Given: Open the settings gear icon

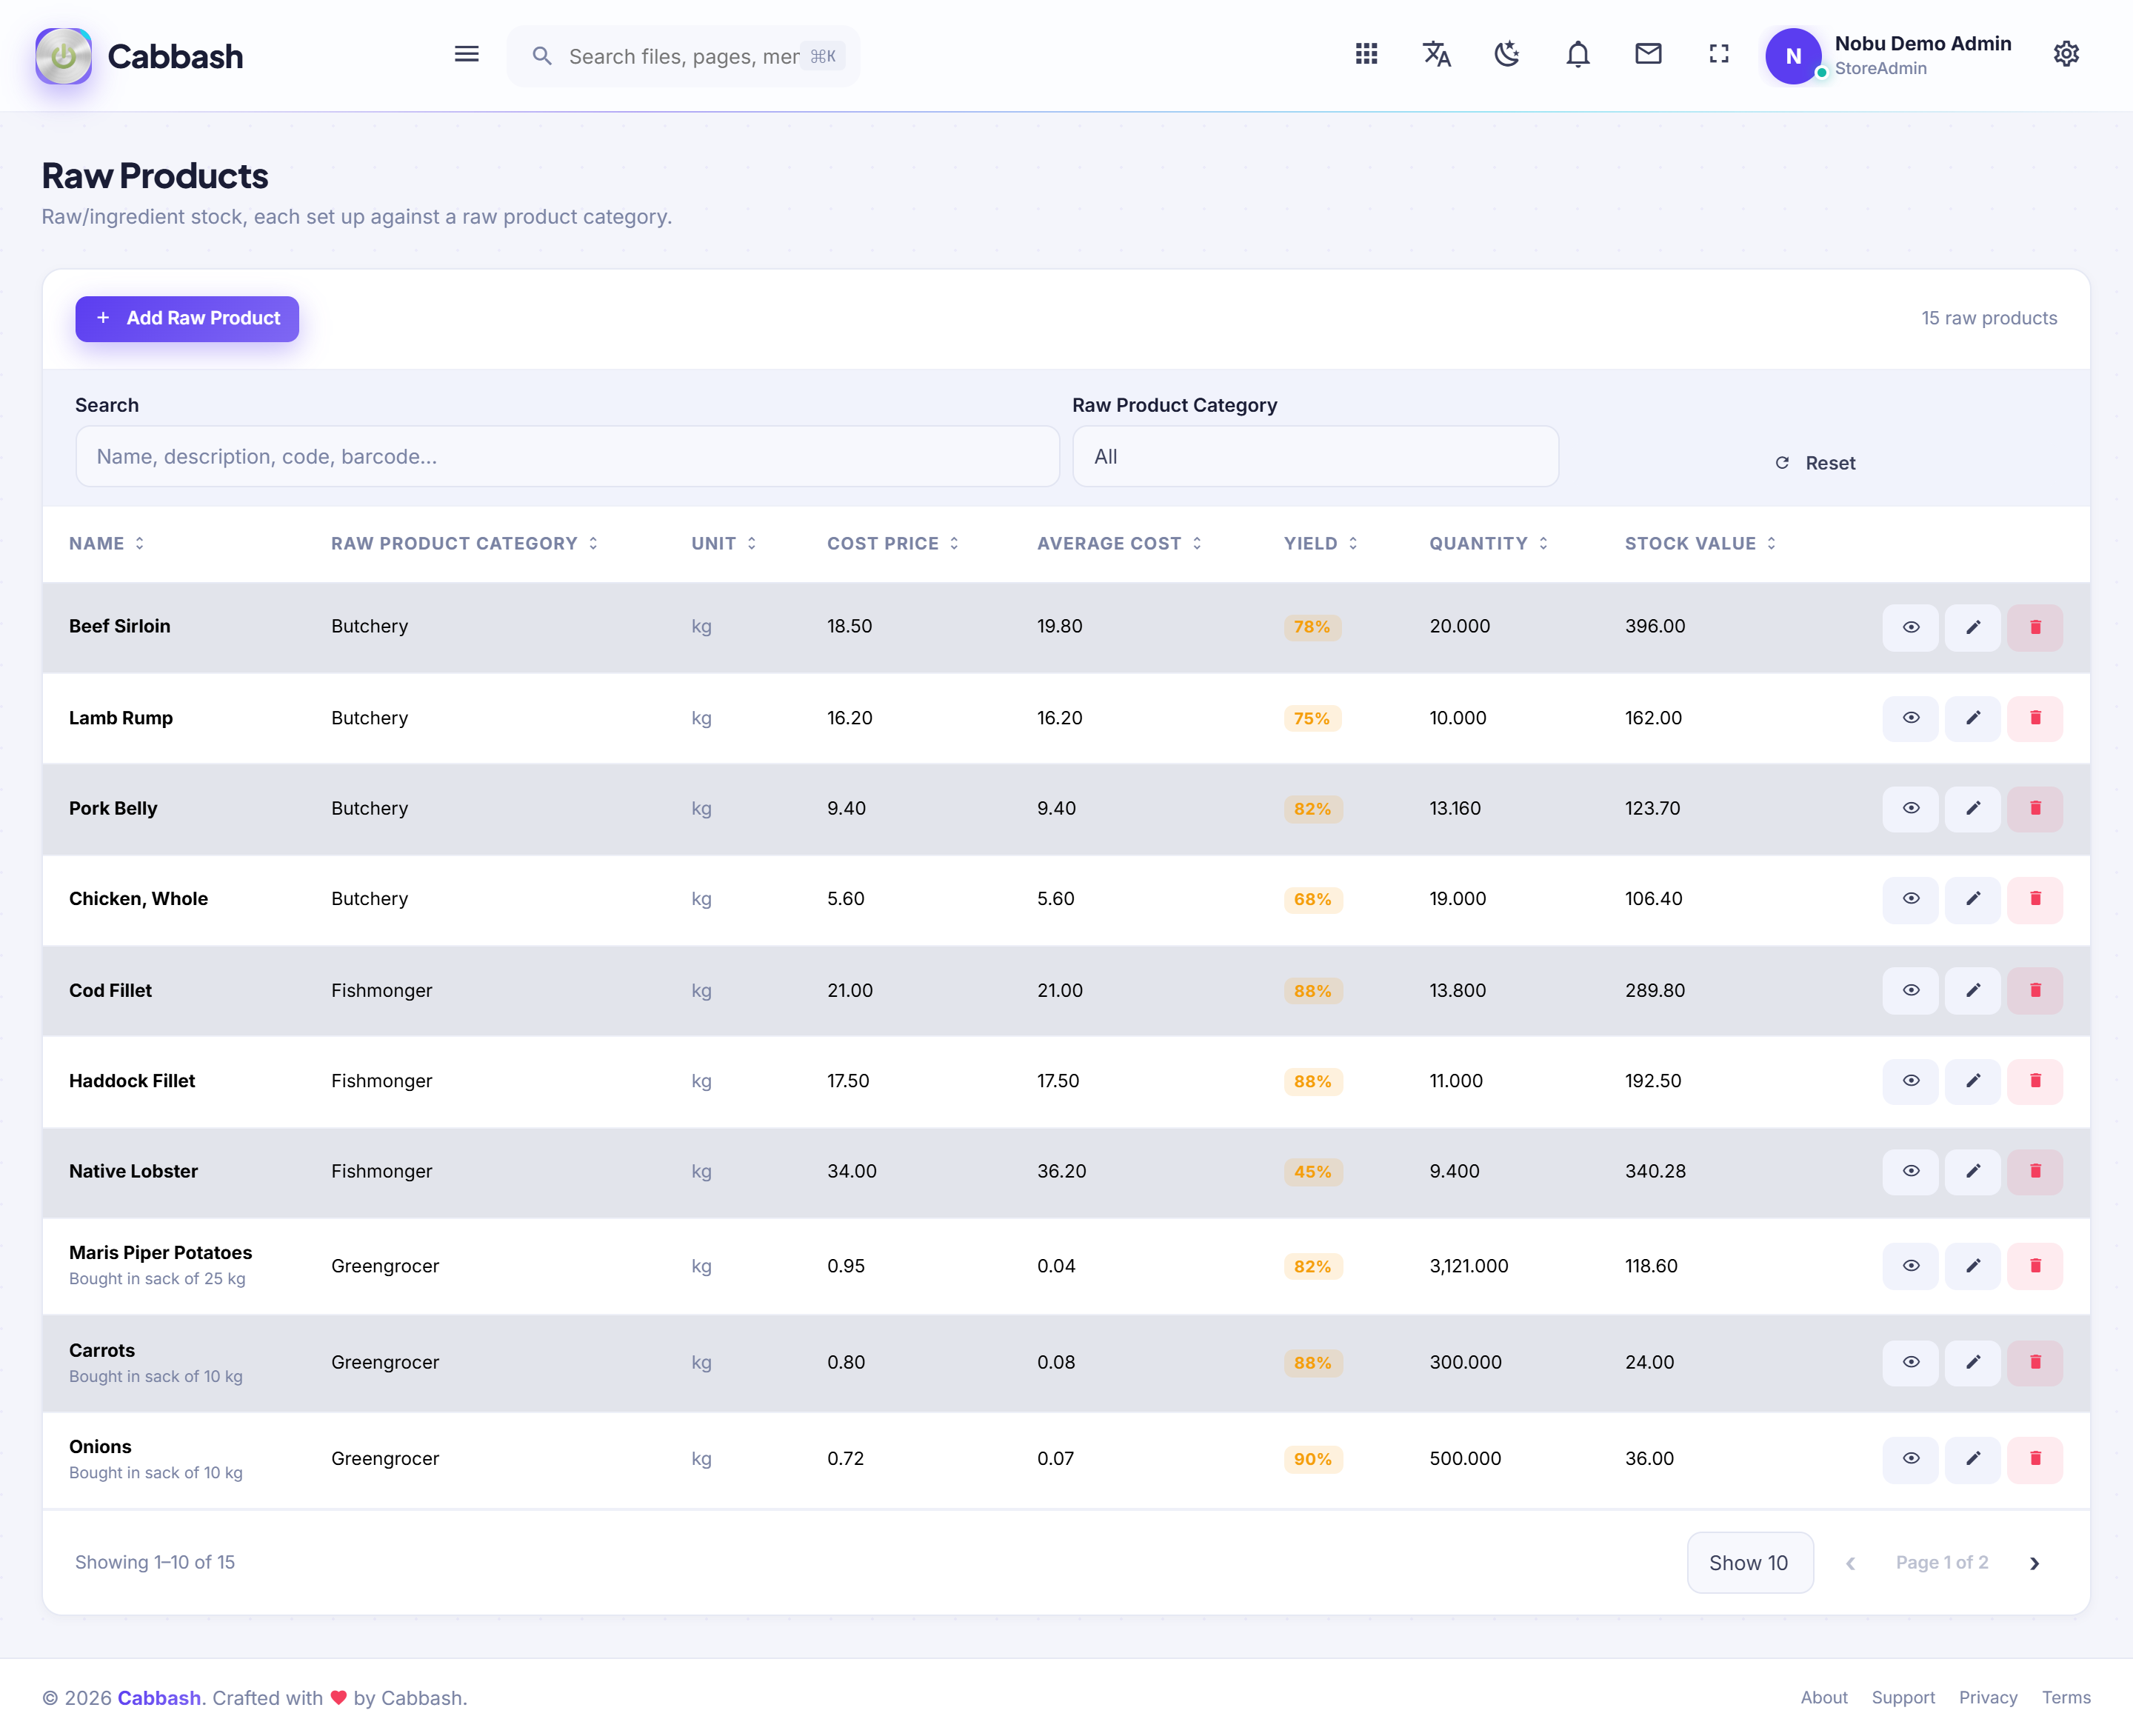Looking at the screenshot, I should tap(2066, 55).
